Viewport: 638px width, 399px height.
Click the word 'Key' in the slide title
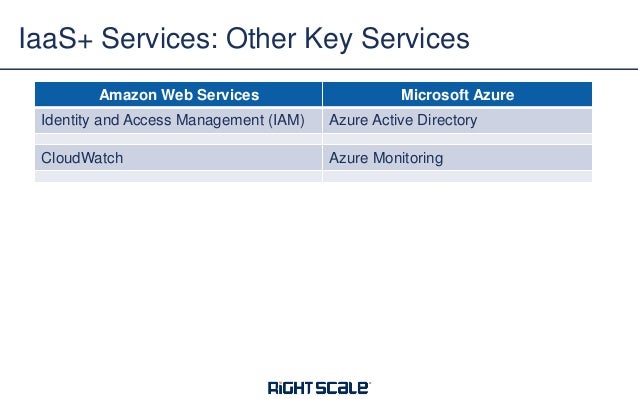(329, 39)
